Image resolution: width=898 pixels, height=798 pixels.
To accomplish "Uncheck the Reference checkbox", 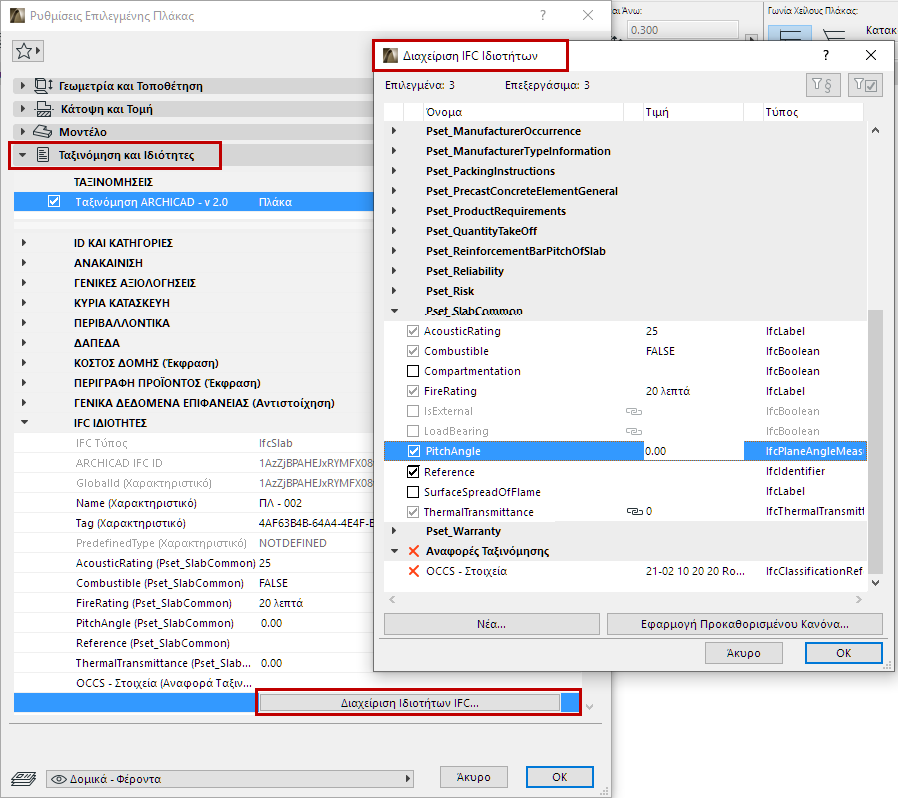I will click(x=412, y=471).
